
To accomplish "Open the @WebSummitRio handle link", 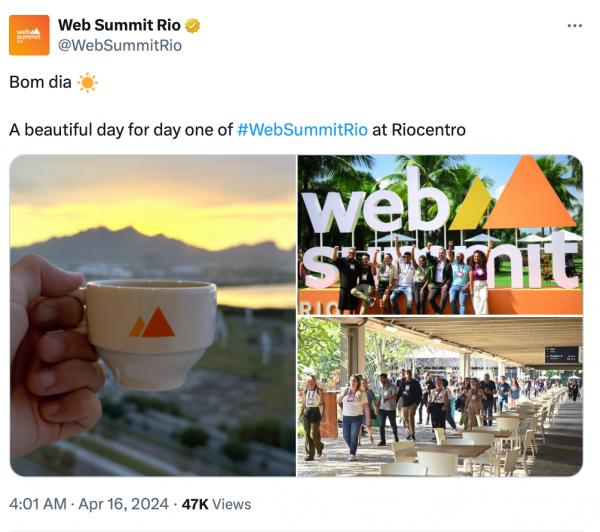I will (x=120, y=45).
